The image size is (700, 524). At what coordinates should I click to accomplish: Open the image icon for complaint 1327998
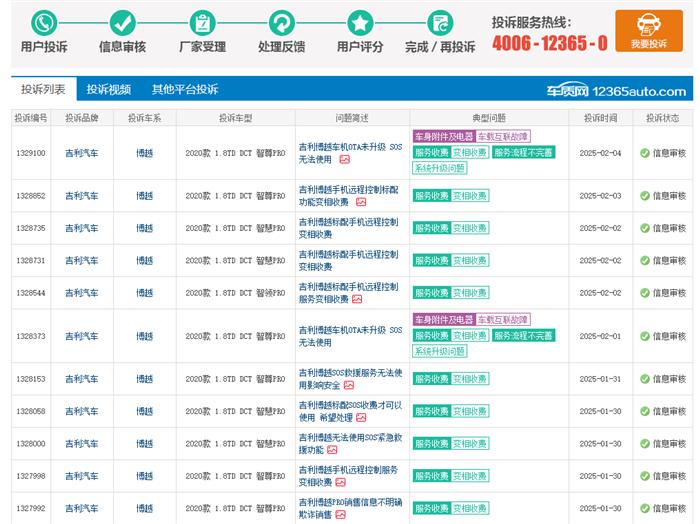341,482
